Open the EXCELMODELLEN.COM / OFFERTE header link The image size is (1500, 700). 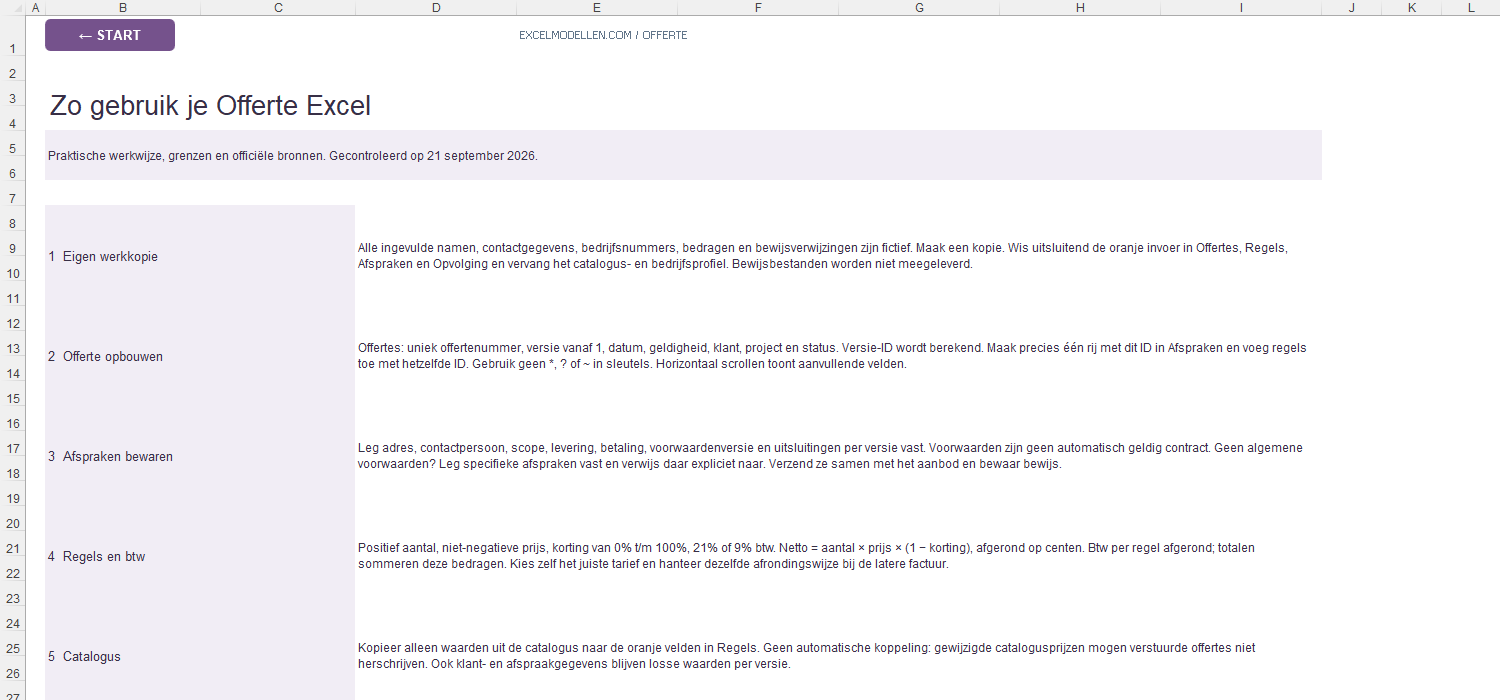pyautogui.click(x=603, y=35)
